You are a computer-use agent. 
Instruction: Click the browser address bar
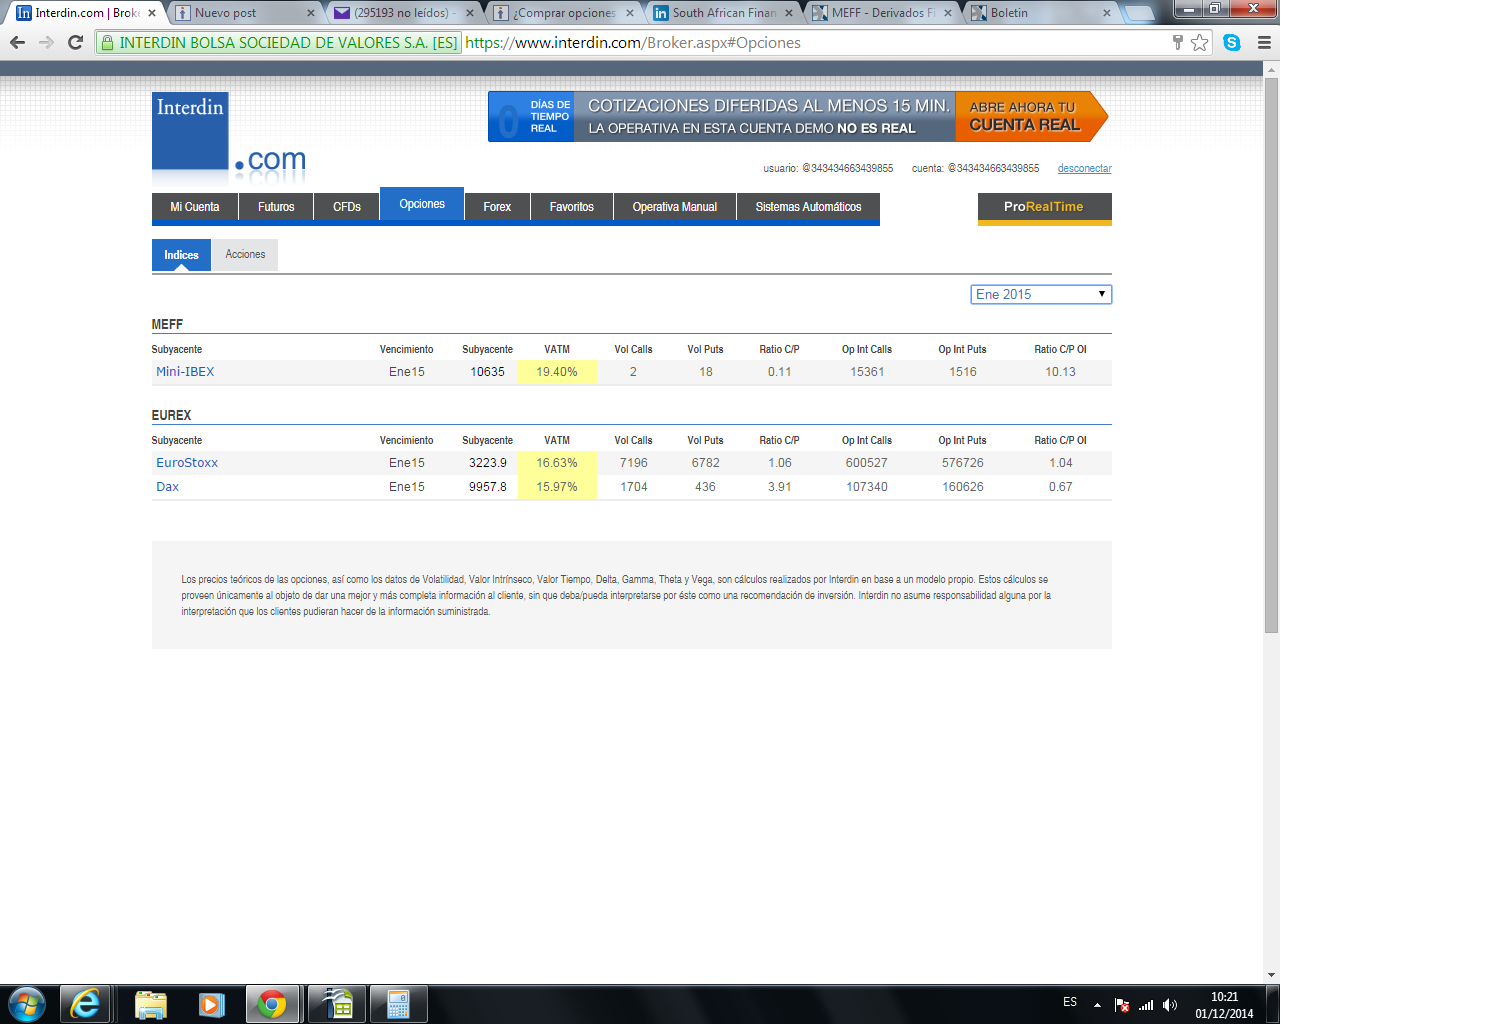(815, 42)
